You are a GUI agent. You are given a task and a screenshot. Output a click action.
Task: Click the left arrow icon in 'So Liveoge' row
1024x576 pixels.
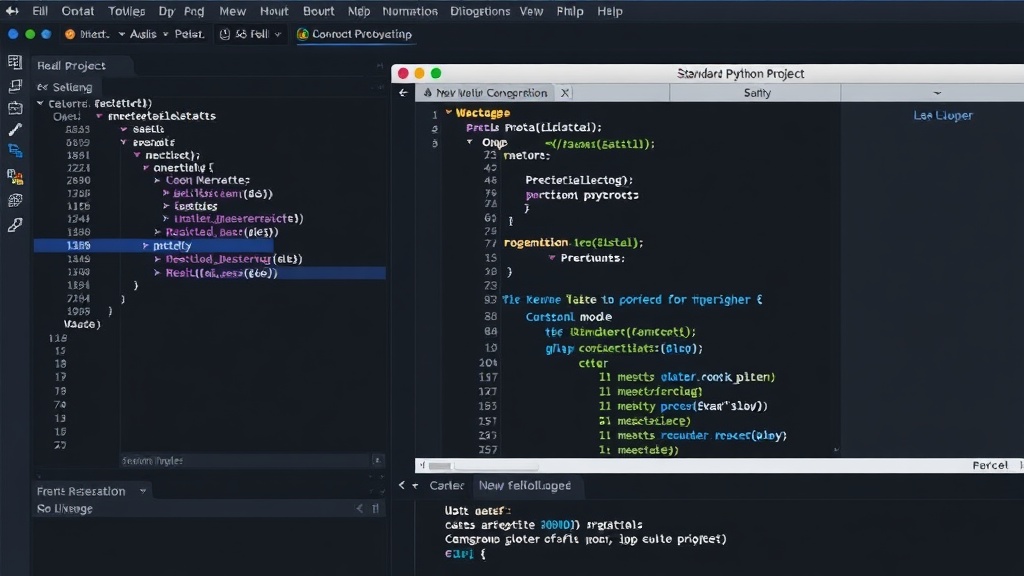point(359,508)
